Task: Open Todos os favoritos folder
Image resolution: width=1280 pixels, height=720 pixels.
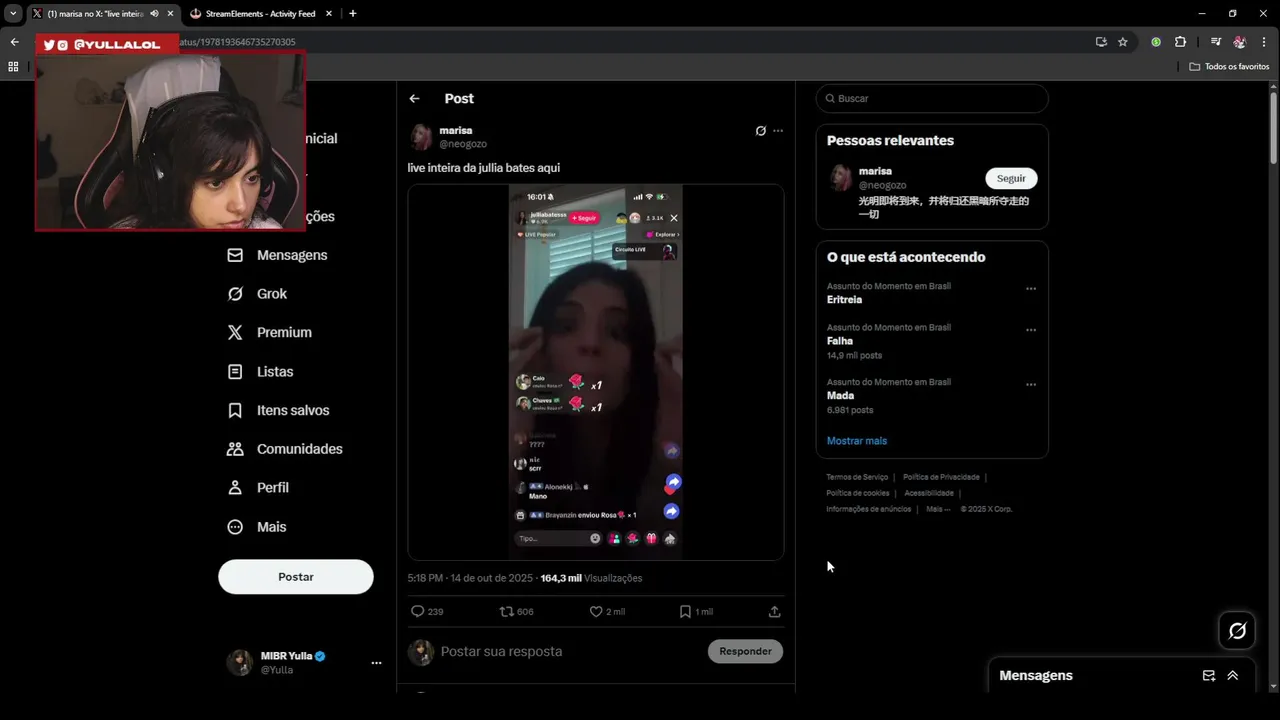Action: [1229, 66]
